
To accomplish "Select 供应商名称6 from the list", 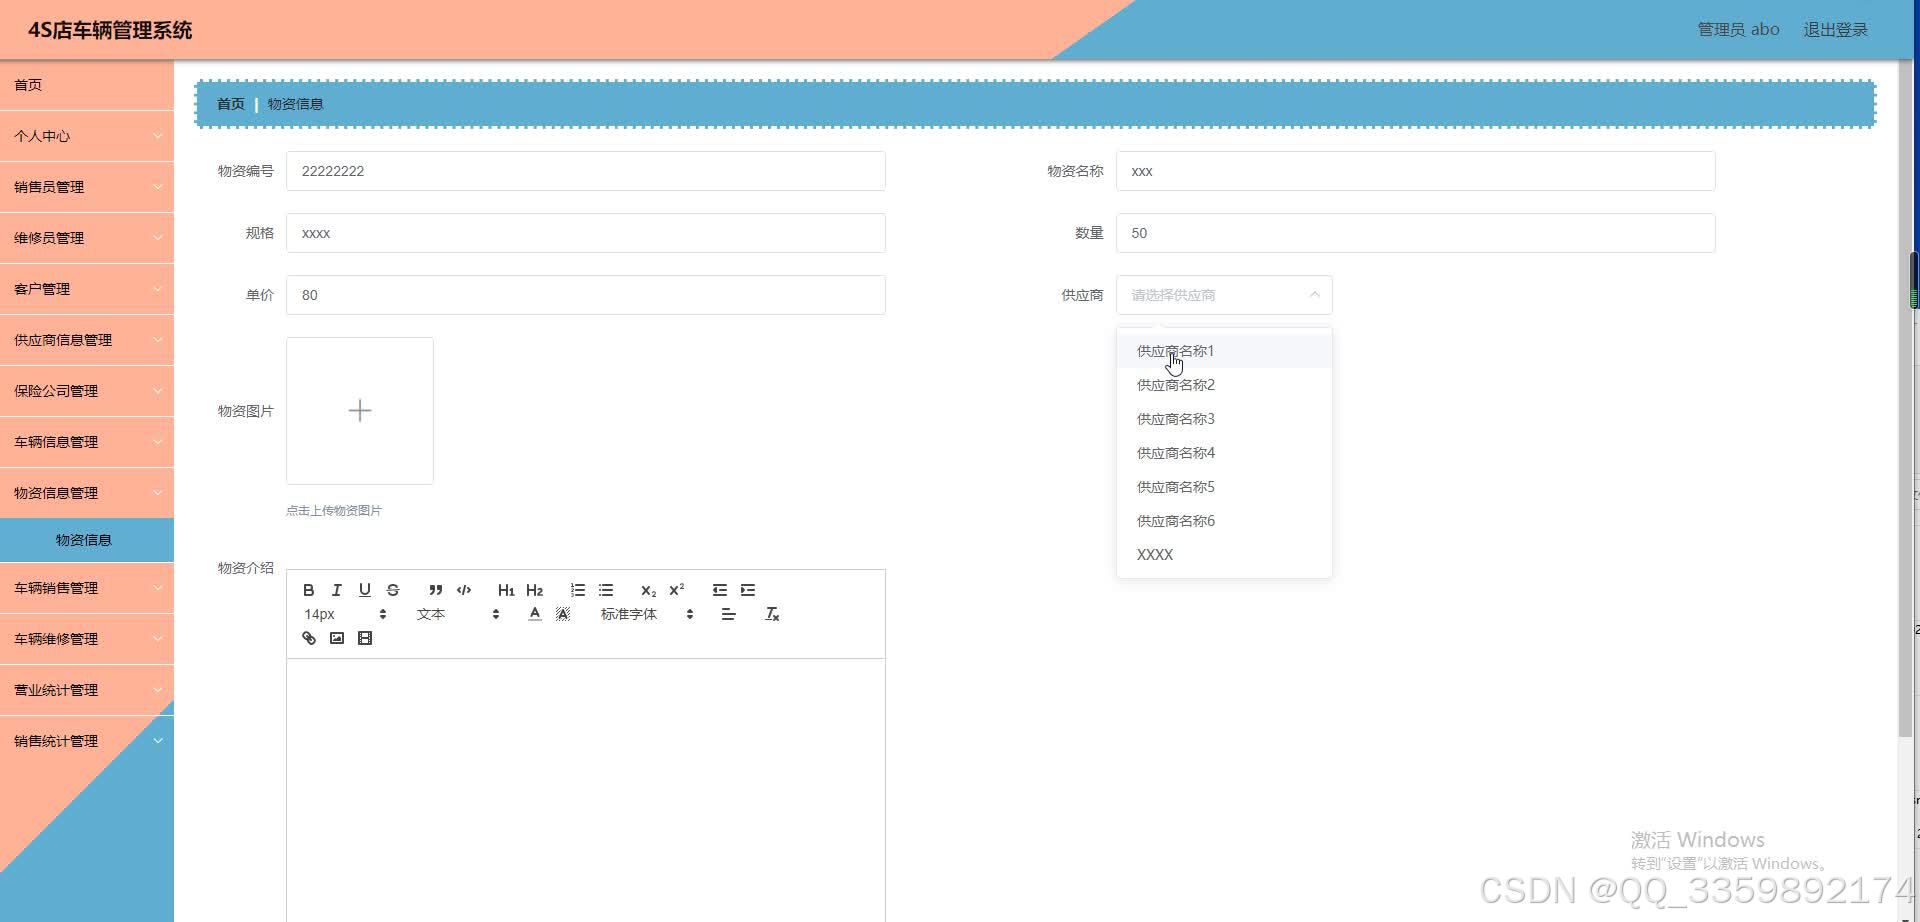I will point(1224,521).
